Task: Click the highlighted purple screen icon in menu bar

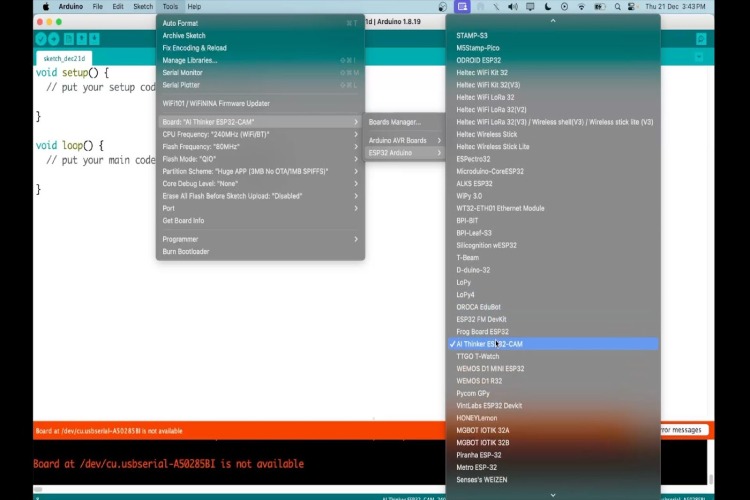Action: point(462,7)
